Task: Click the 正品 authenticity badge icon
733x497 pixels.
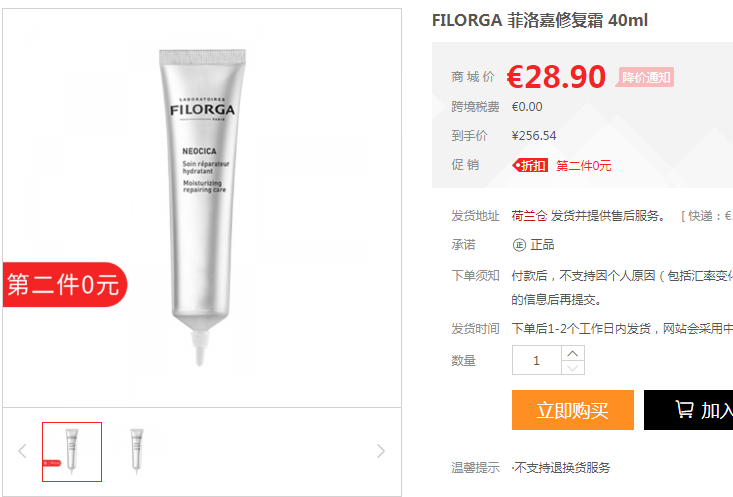Action: coord(519,245)
